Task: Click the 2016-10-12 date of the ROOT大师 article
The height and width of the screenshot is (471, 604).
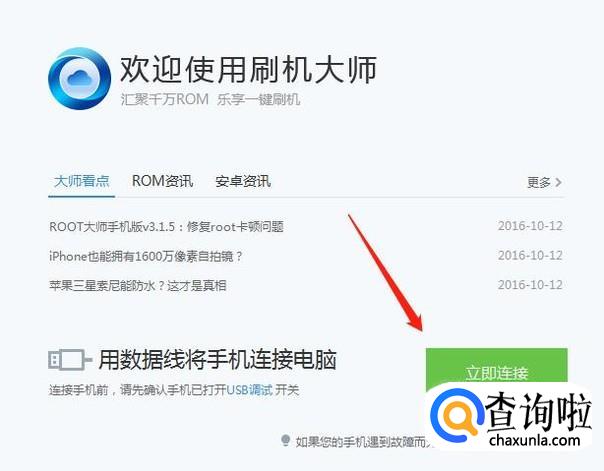Action: [x=530, y=226]
